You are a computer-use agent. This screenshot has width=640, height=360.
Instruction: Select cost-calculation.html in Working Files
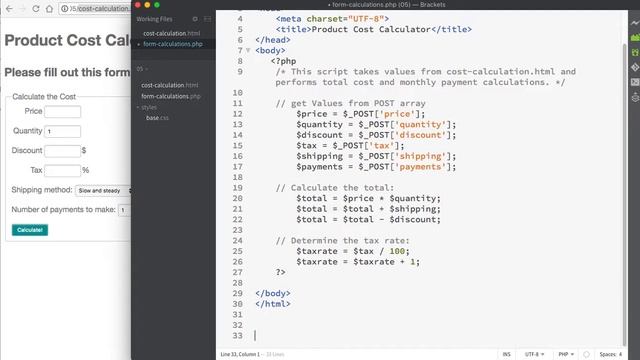(172, 33)
